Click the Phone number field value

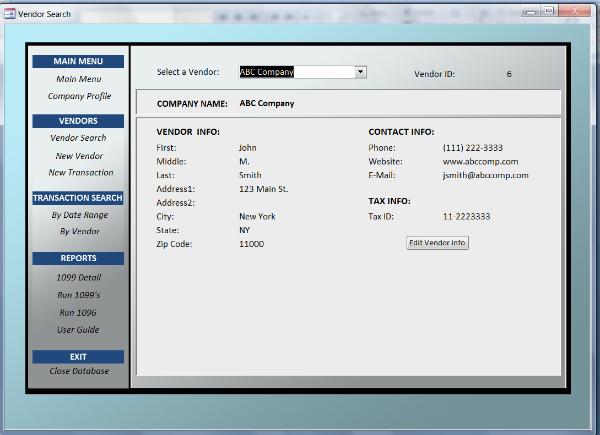(473, 148)
